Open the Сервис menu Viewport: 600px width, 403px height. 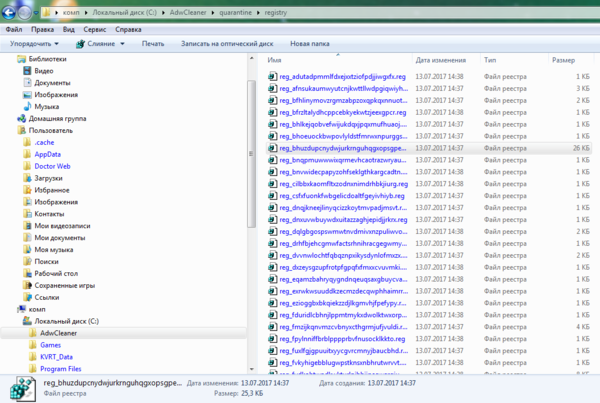click(x=95, y=29)
